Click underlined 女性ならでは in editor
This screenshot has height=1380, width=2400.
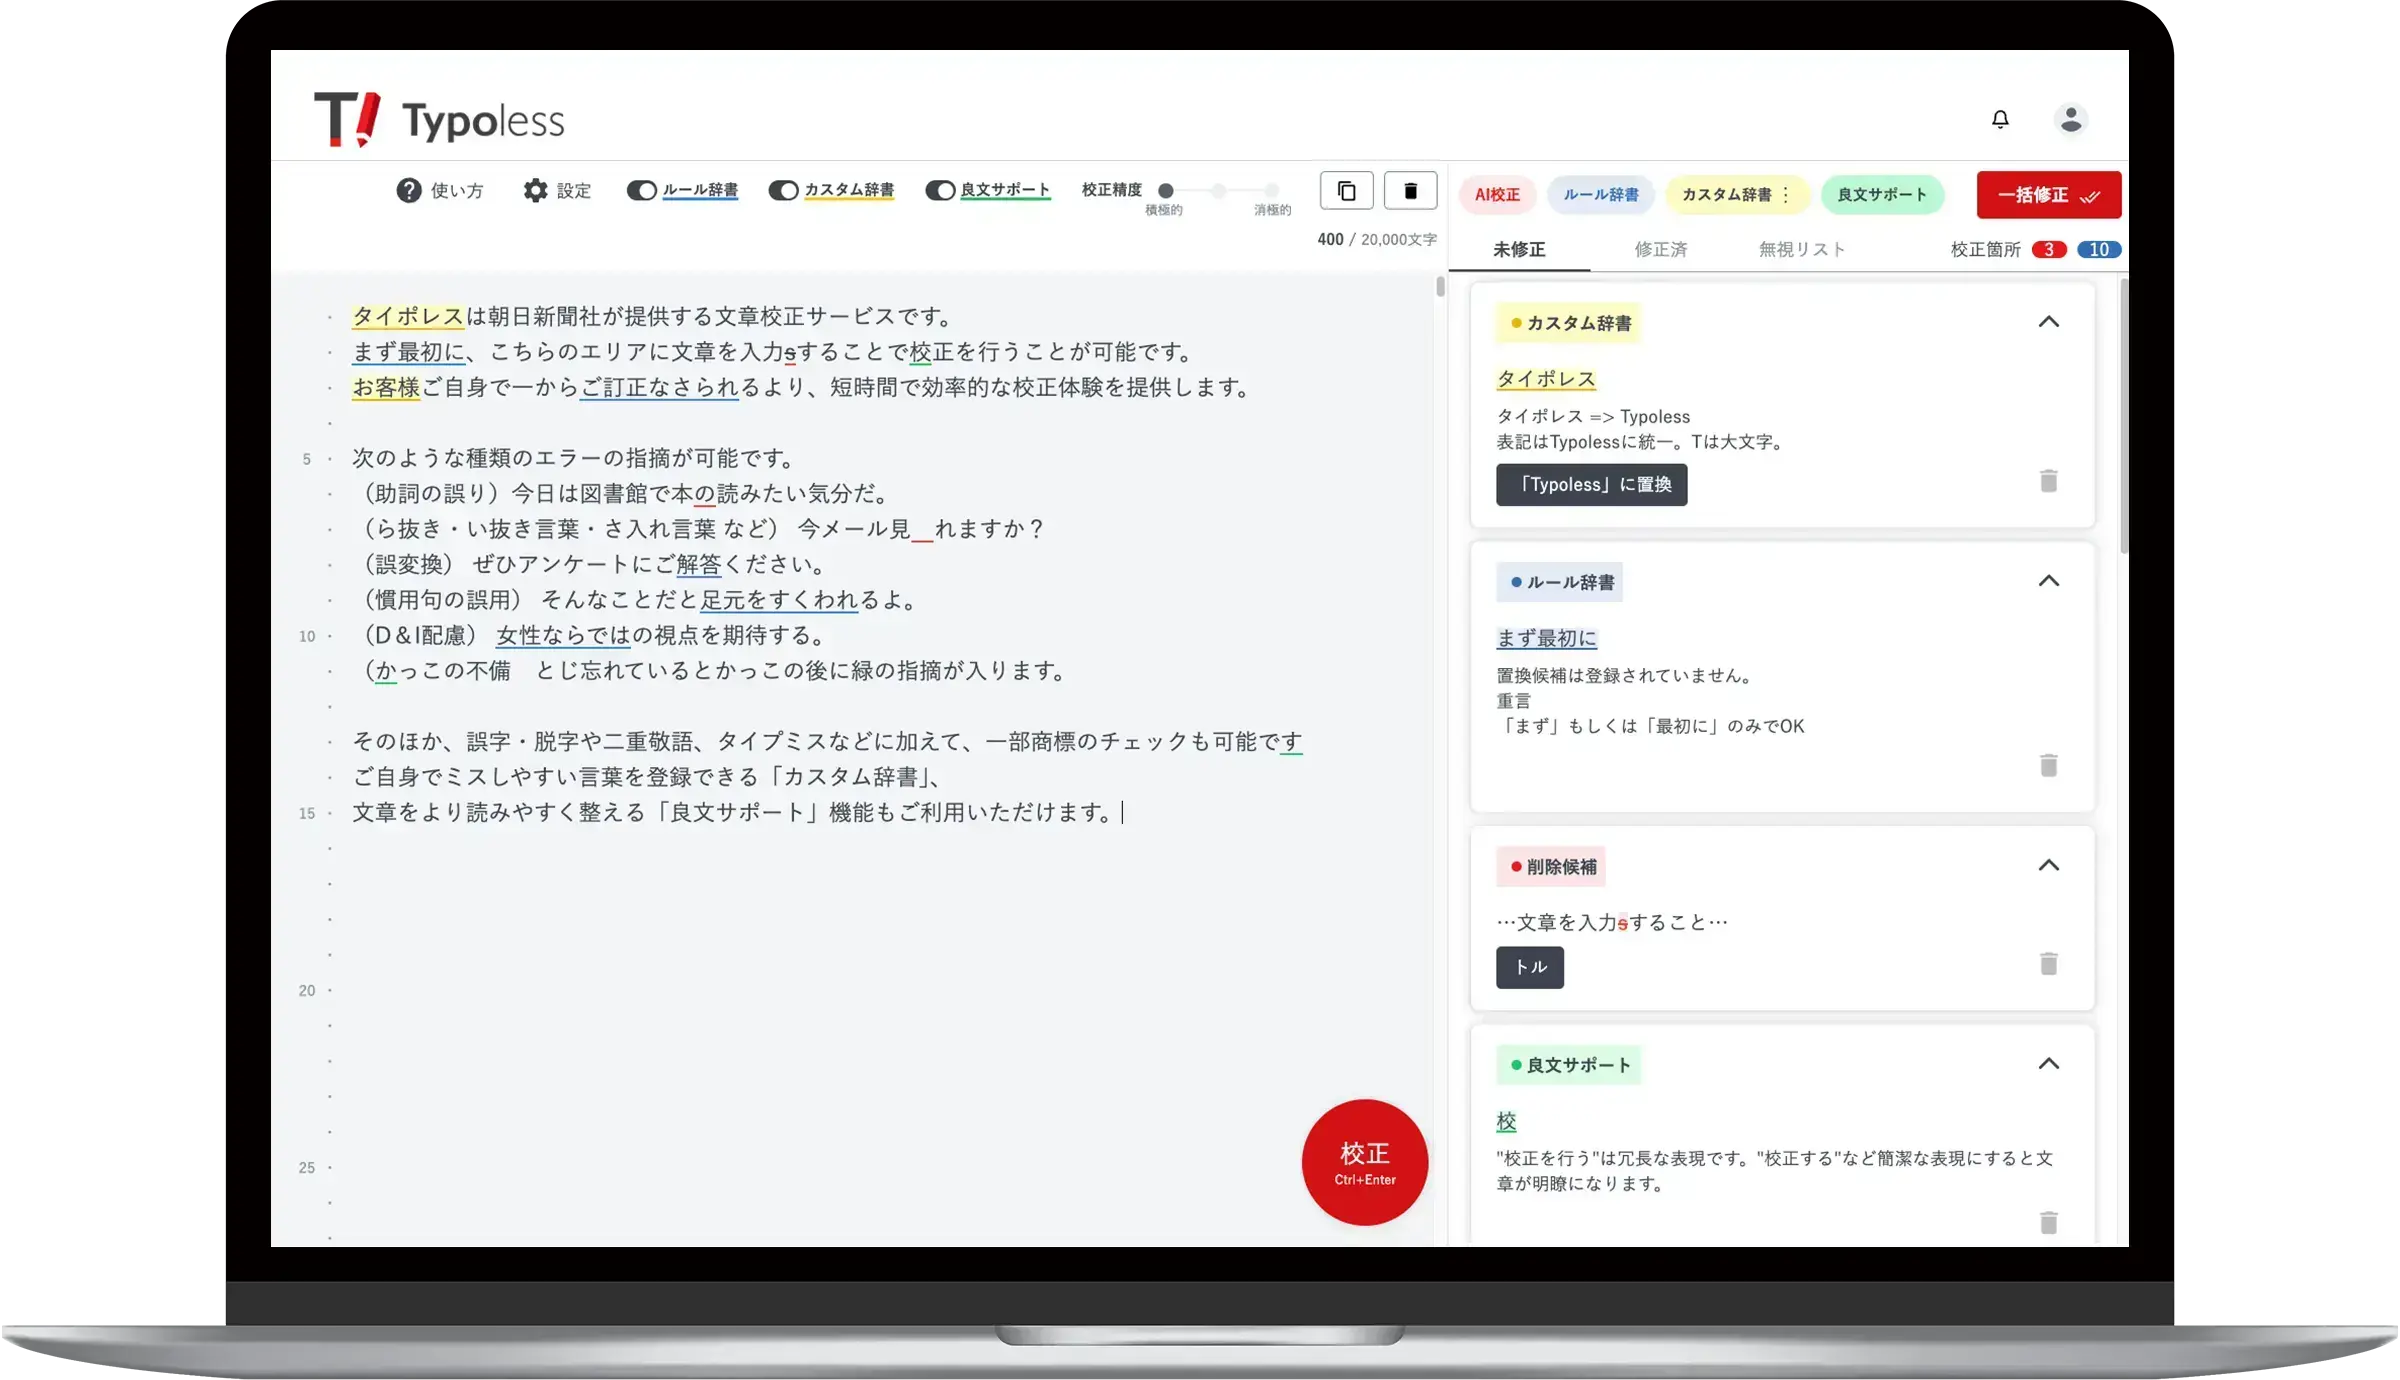[564, 635]
